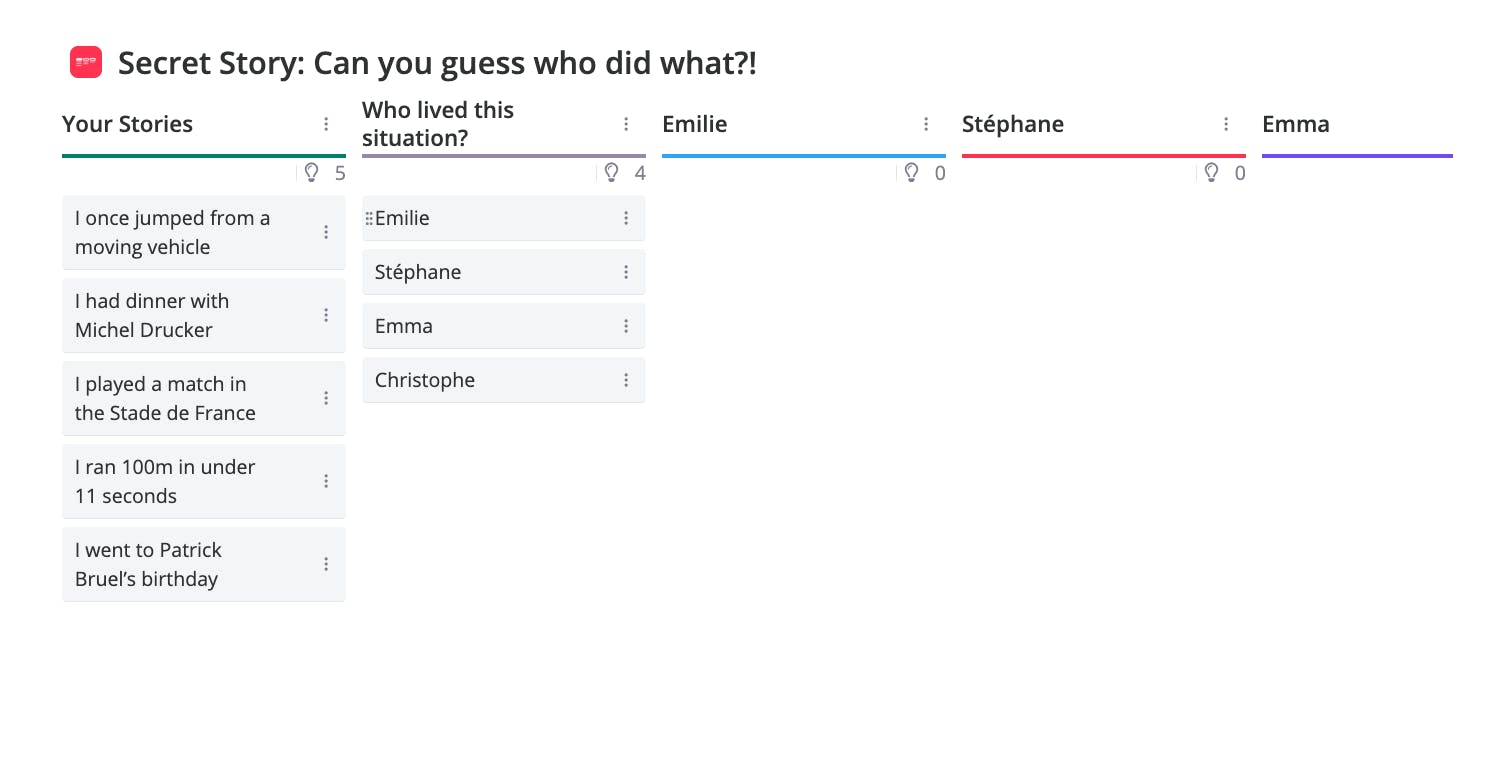
Task: Click the red board logo icon
Action: (x=86, y=62)
